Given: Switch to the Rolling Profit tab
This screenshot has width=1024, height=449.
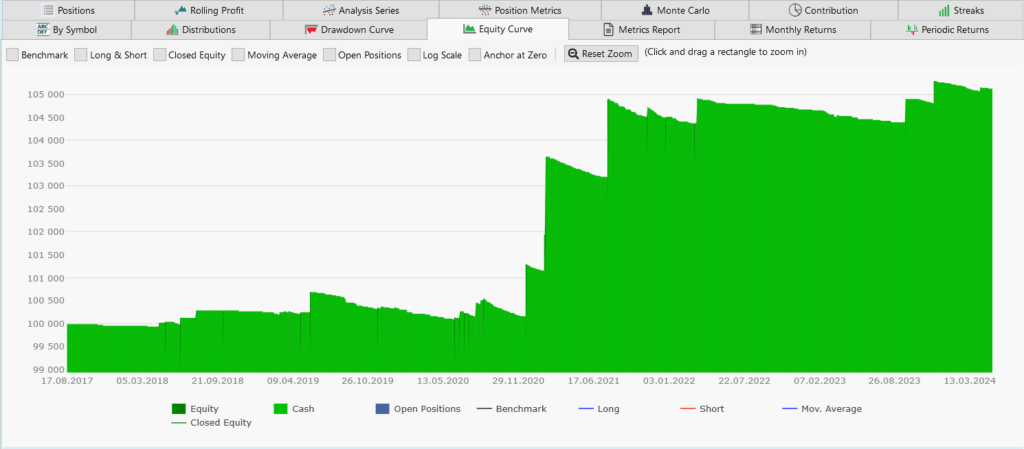Looking at the screenshot, I should click(208, 10).
